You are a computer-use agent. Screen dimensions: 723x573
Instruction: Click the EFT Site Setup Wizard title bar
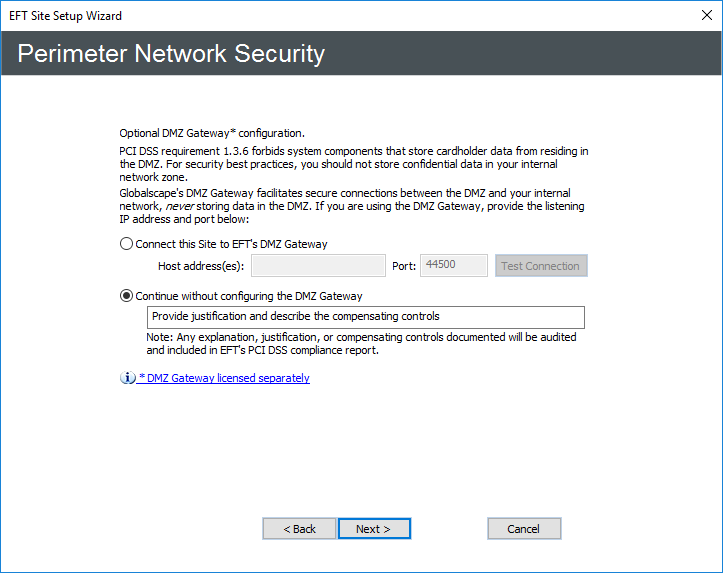[300, 16]
